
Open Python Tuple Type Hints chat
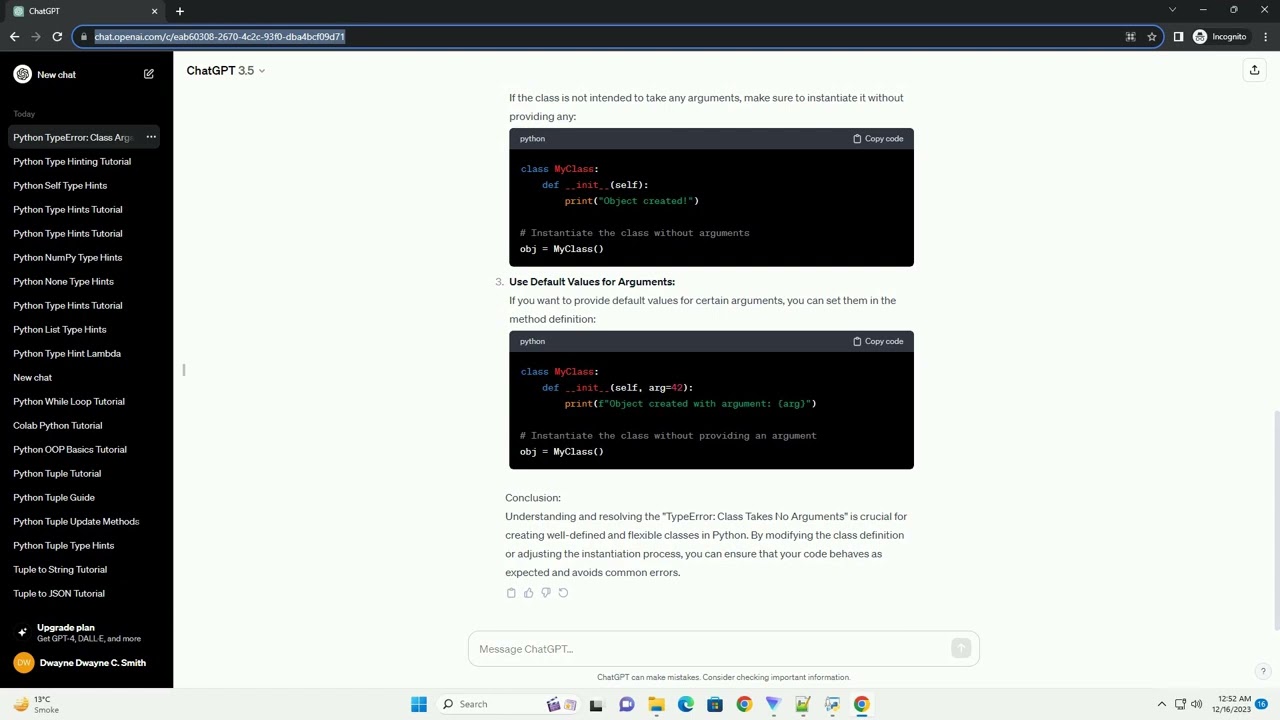pyautogui.click(x=64, y=545)
